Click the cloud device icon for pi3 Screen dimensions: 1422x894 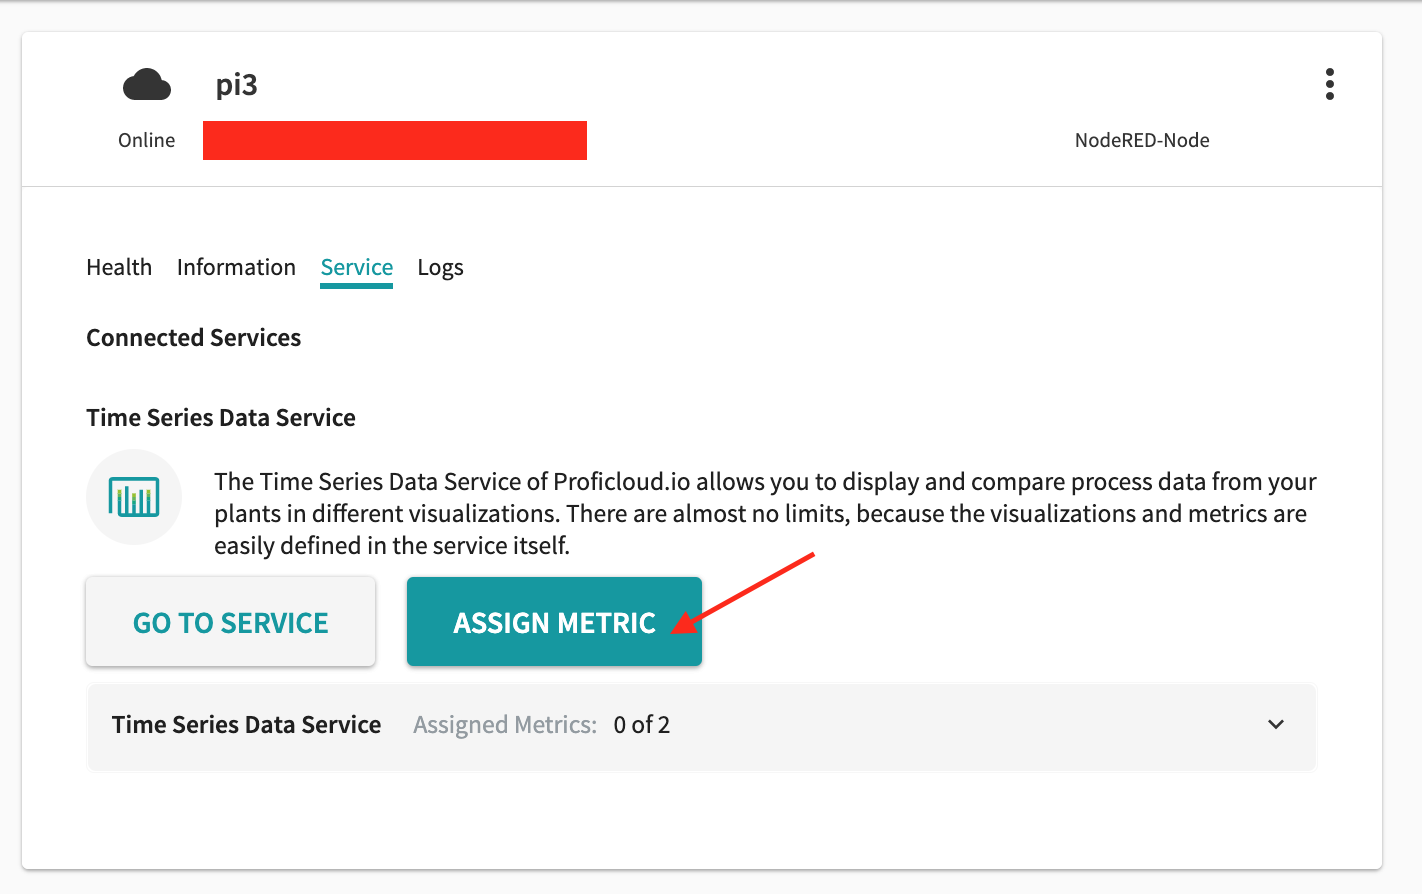147,85
